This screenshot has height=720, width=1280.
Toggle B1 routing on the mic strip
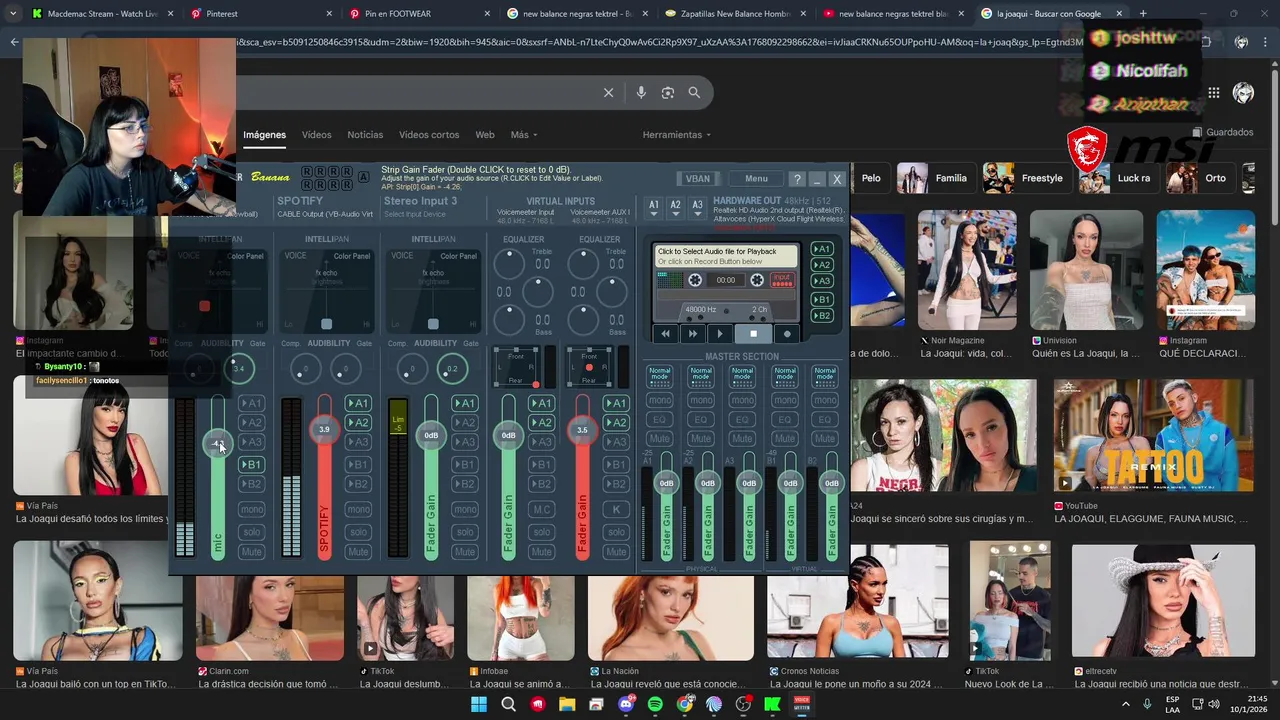click(x=251, y=464)
